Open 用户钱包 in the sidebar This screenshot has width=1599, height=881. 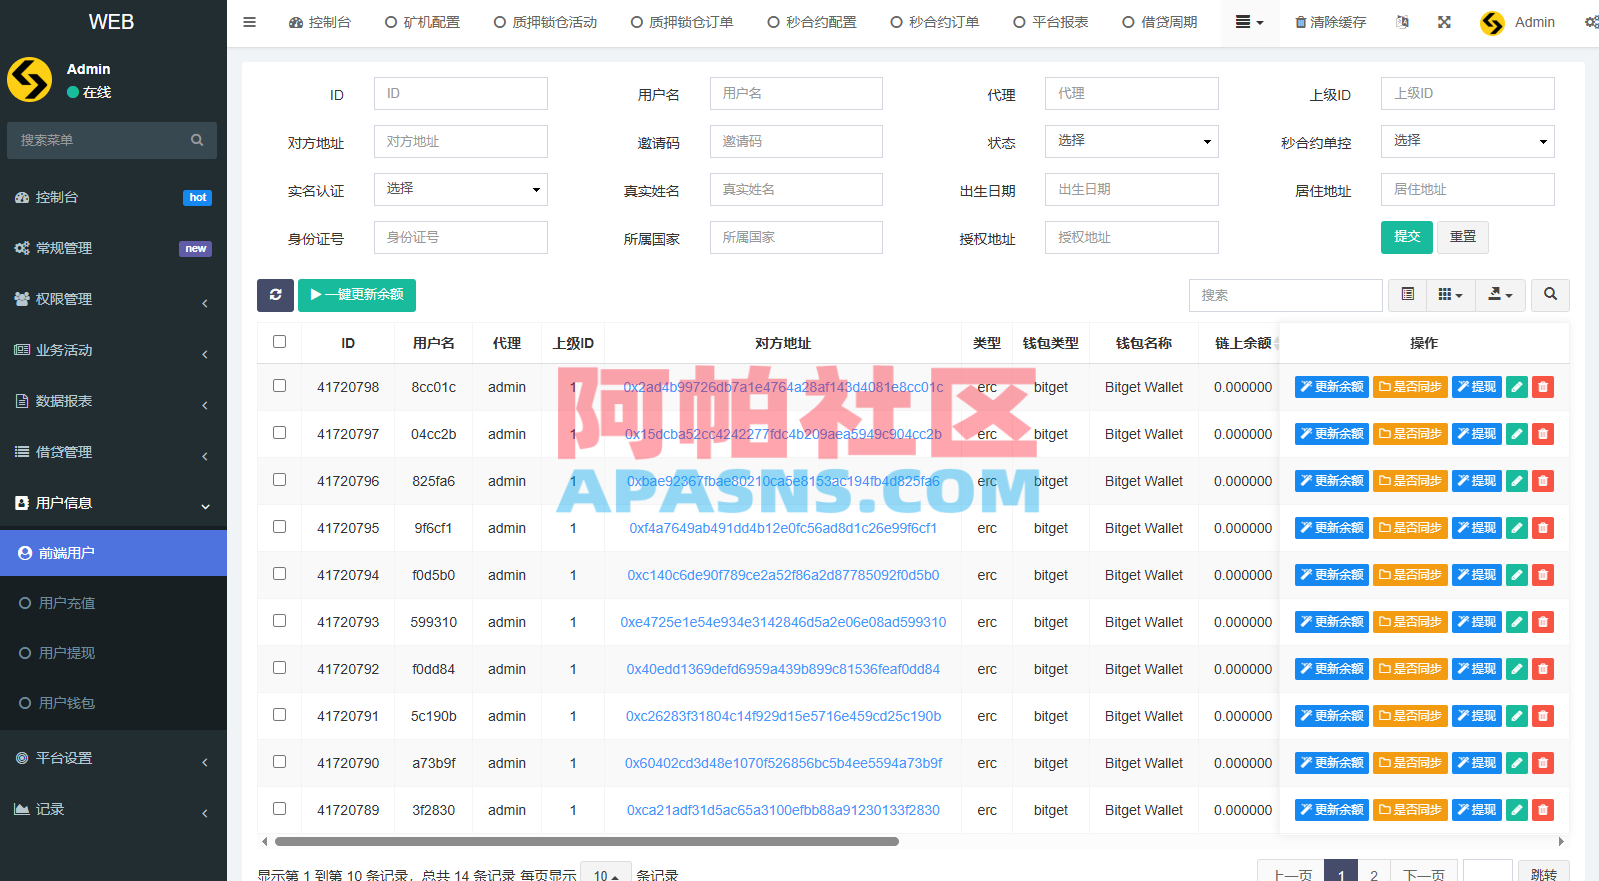[113, 703]
